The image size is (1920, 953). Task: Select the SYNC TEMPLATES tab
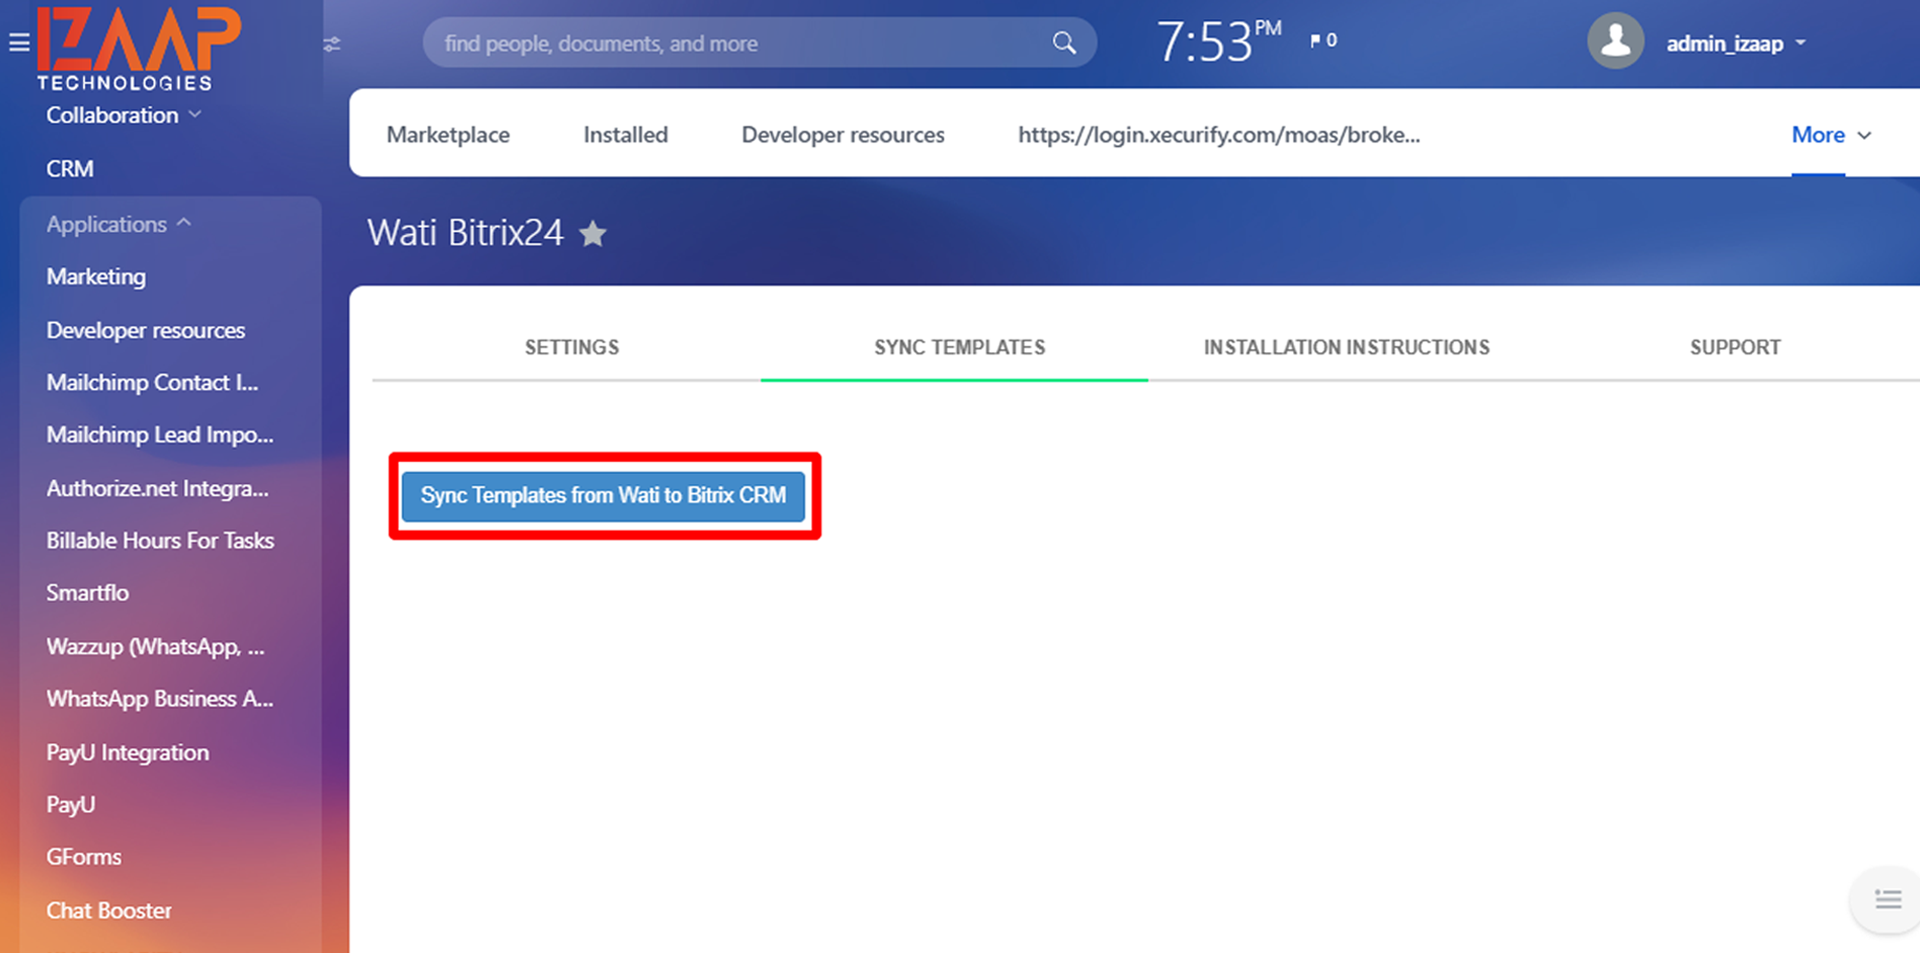[x=959, y=347]
